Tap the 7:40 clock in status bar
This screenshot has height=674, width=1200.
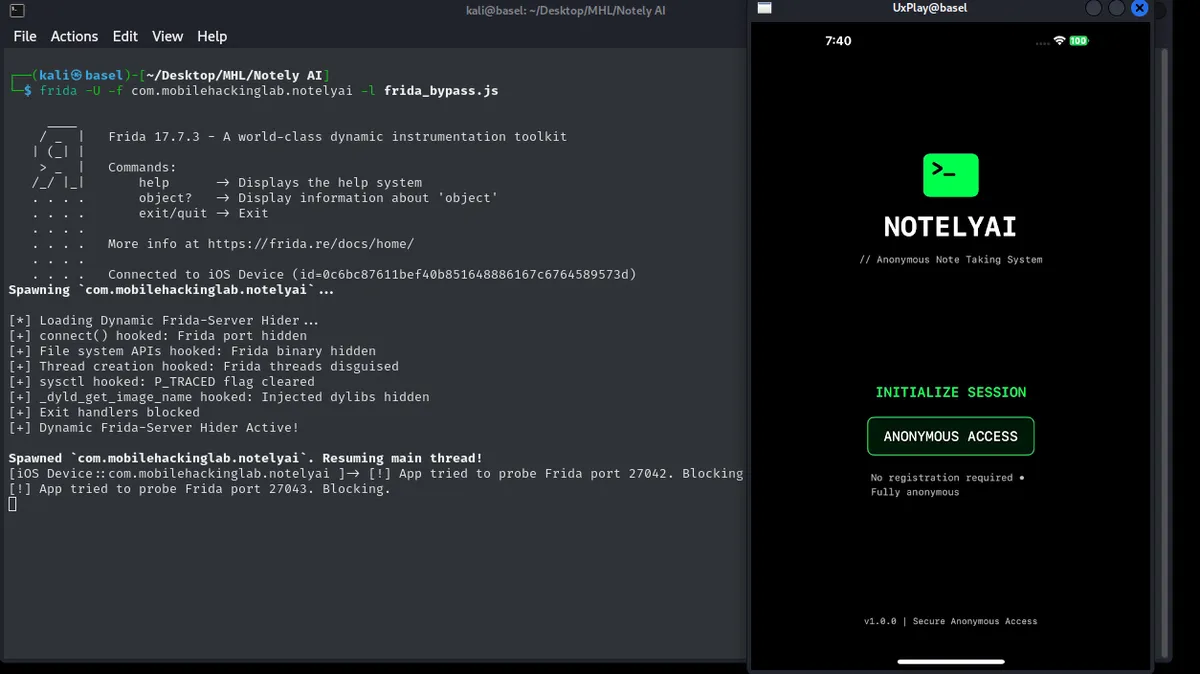coord(838,41)
